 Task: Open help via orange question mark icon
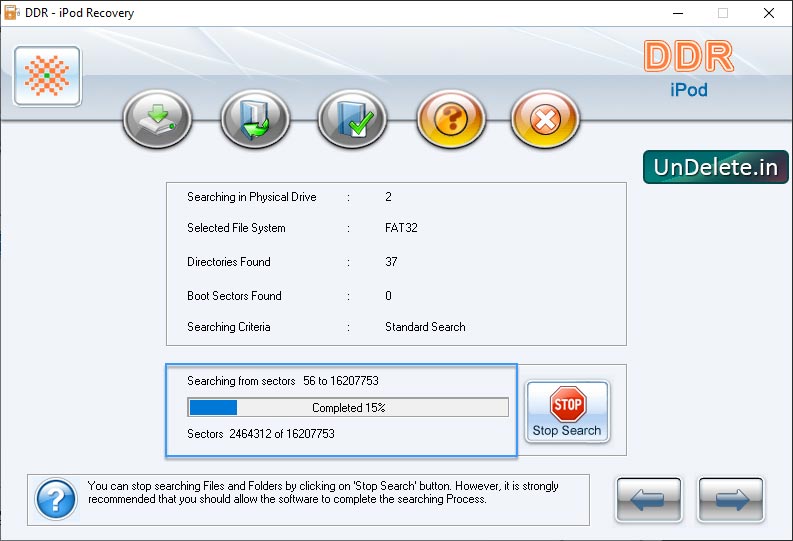[x=451, y=119]
